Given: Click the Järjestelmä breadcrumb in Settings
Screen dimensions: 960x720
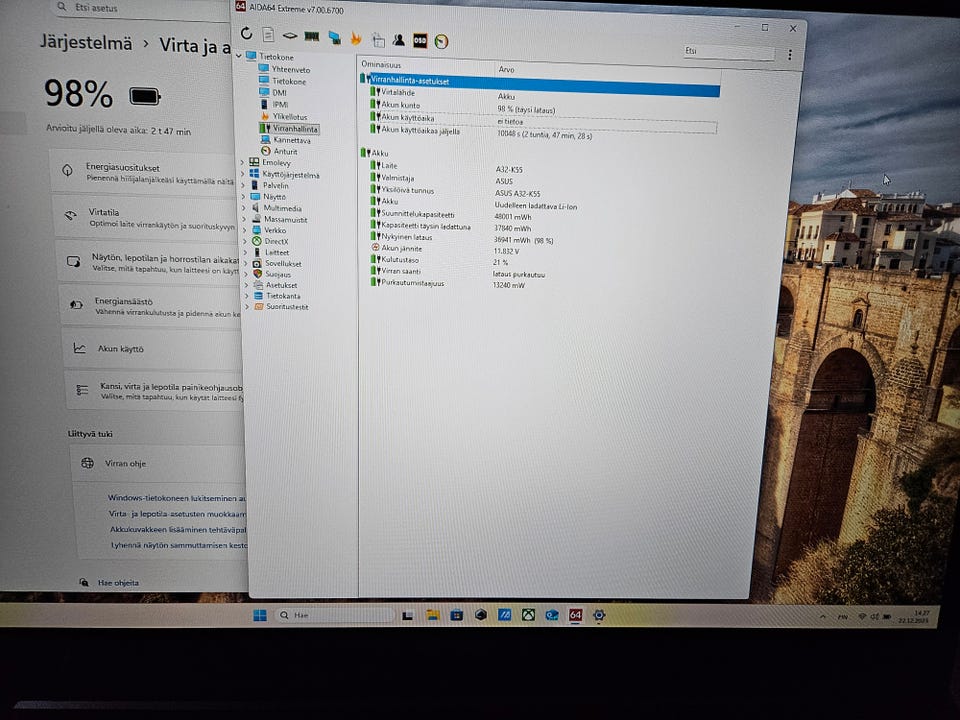Looking at the screenshot, I should click(86, 43).
